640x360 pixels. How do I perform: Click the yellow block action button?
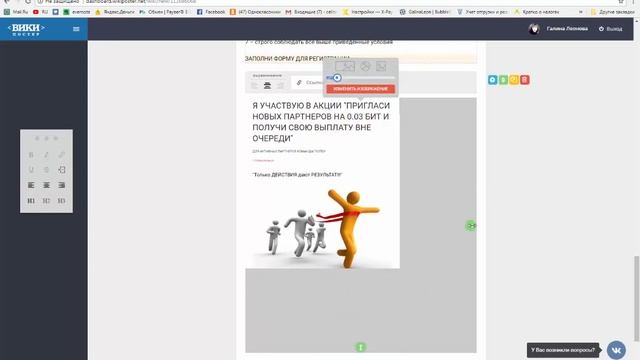pos(514,80)
